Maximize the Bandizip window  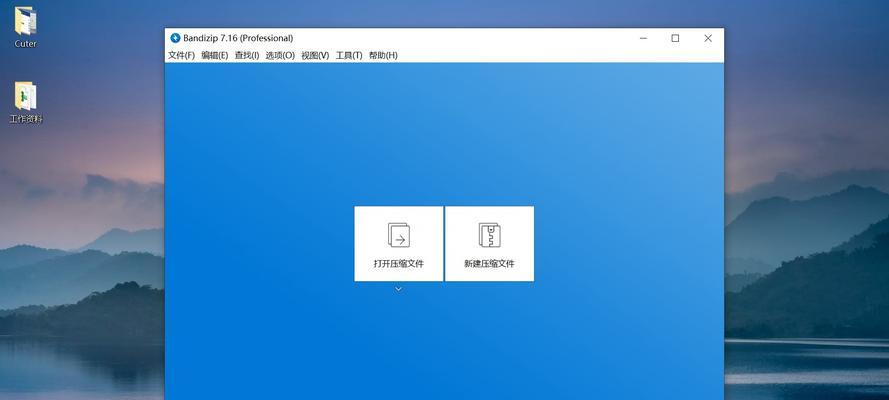675,39
